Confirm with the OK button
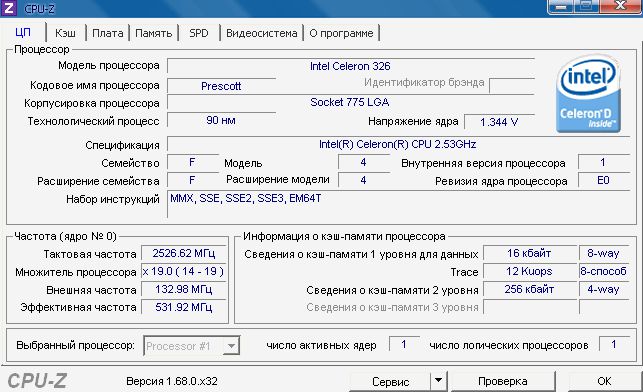The height and width of the screenshot is (392, 643). (604, 381)
